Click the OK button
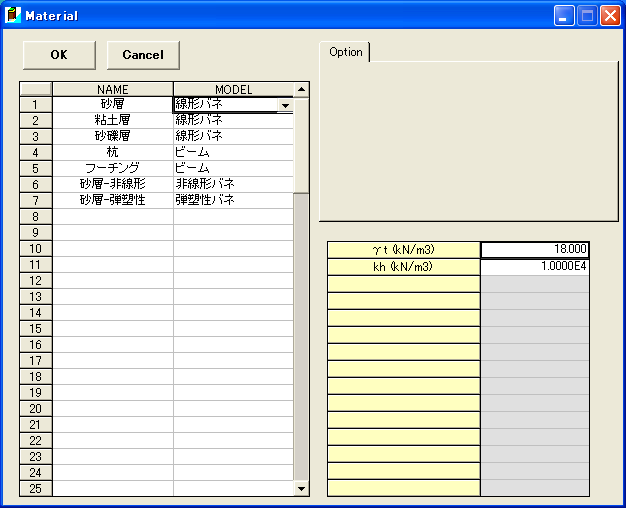Image resolution: width=626 pixels, height=508 pixels. [x=59, y=55]
